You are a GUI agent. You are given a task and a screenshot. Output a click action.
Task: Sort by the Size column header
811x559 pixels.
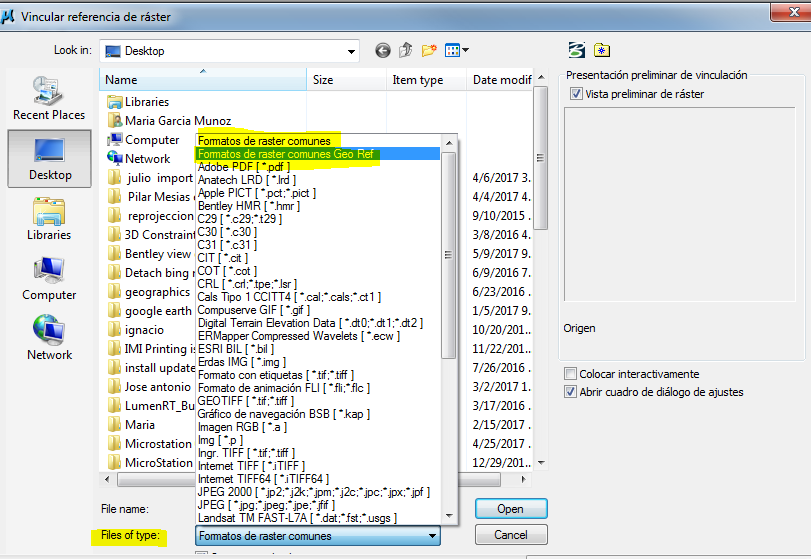(347, 80)
